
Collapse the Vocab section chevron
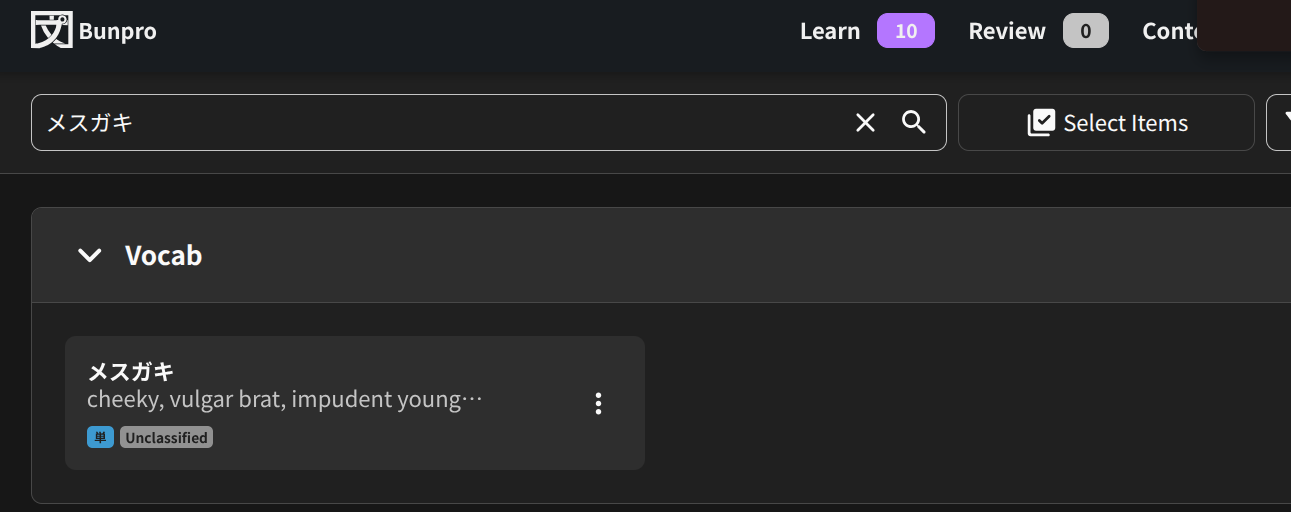[90, 256]
